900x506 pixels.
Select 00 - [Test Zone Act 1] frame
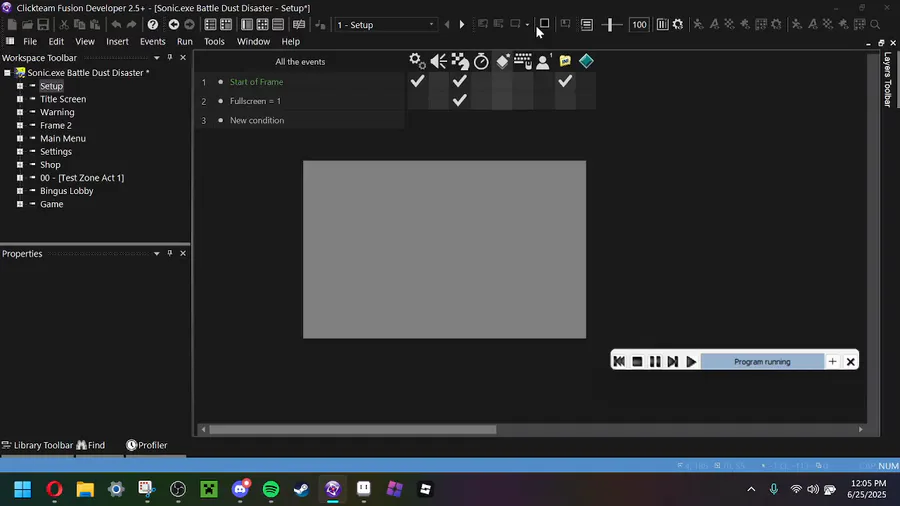tap(82, 178)
